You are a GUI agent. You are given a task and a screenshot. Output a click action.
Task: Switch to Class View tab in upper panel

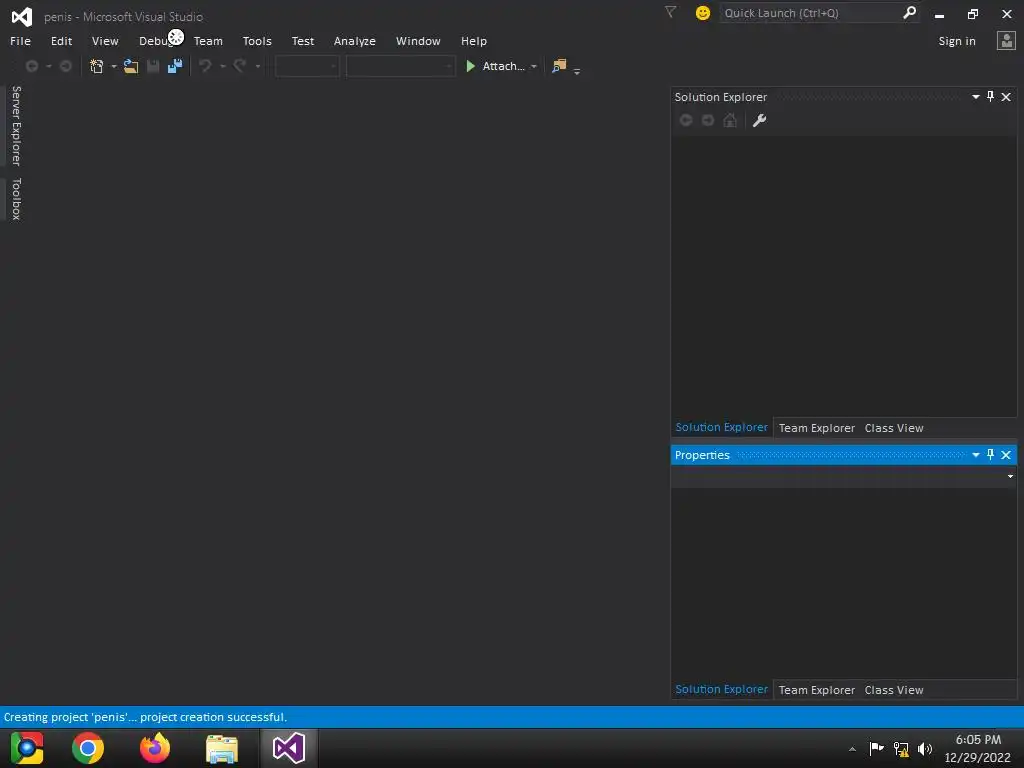[894, 428]
